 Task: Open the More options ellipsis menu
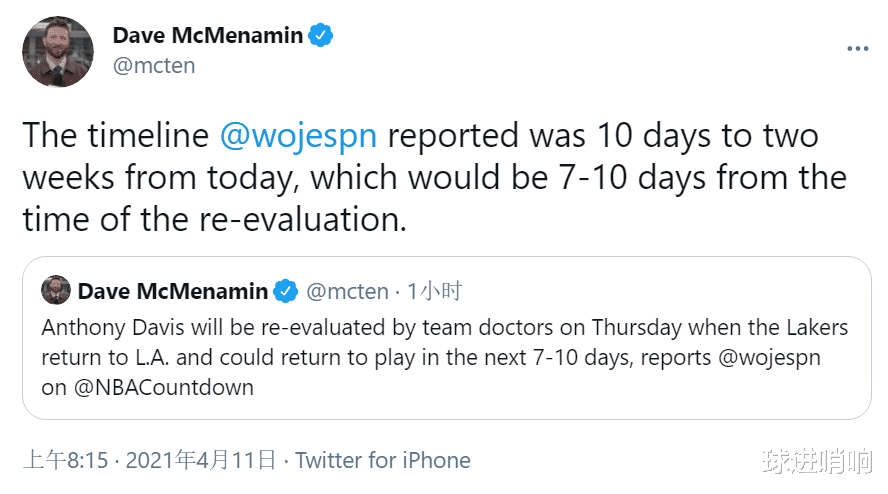click(857, 48)
